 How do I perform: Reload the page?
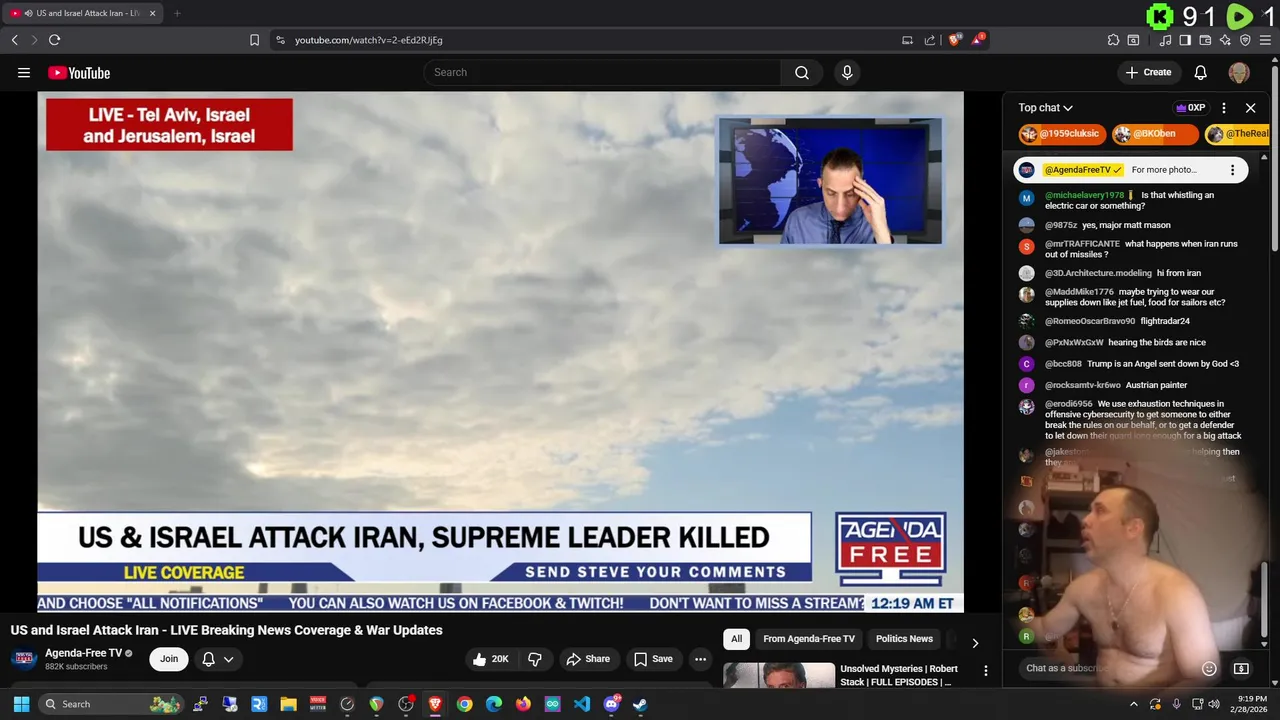point(54,40)
